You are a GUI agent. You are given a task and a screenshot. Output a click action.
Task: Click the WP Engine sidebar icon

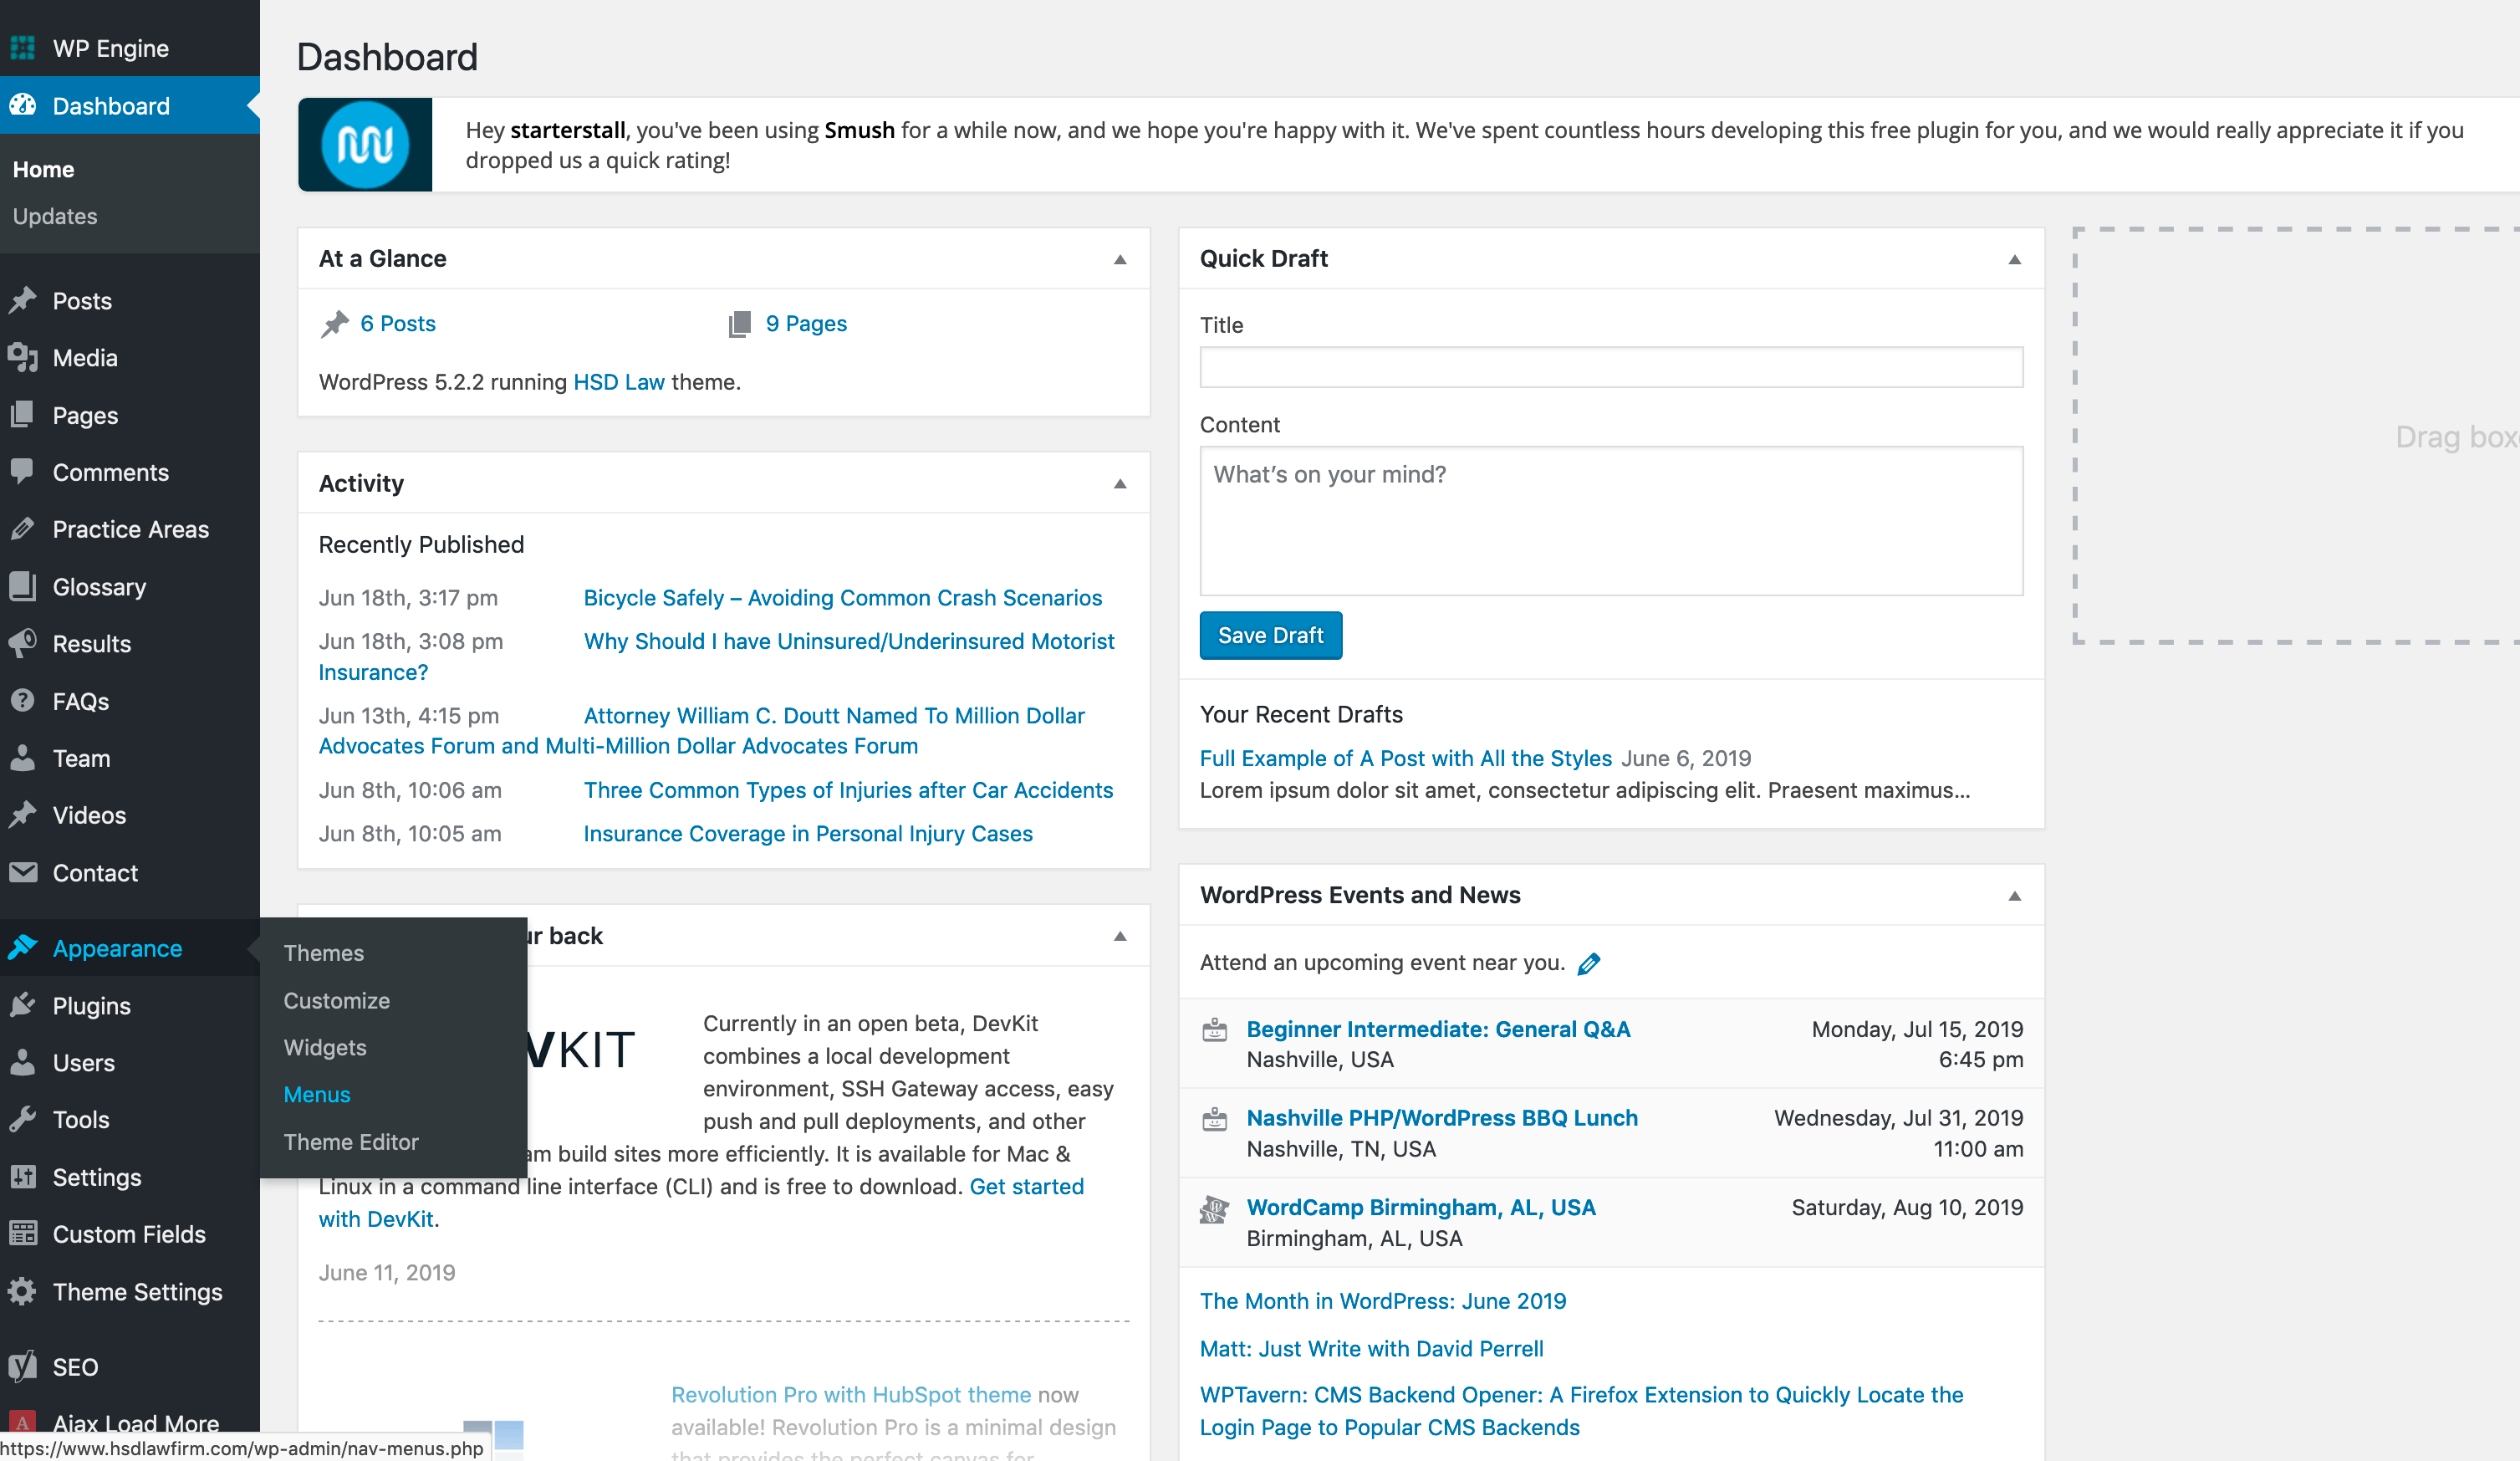(x=23, y=48)
